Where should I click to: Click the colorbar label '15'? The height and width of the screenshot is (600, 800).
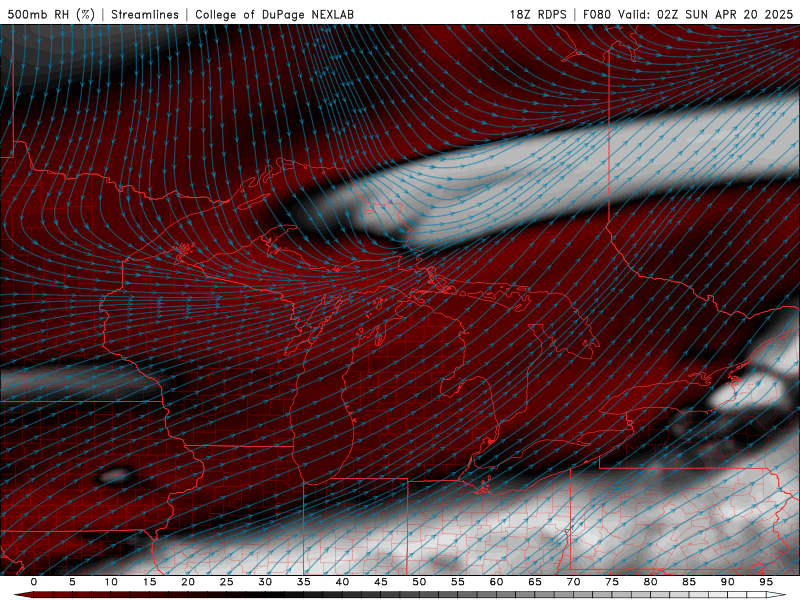point(149,582)
